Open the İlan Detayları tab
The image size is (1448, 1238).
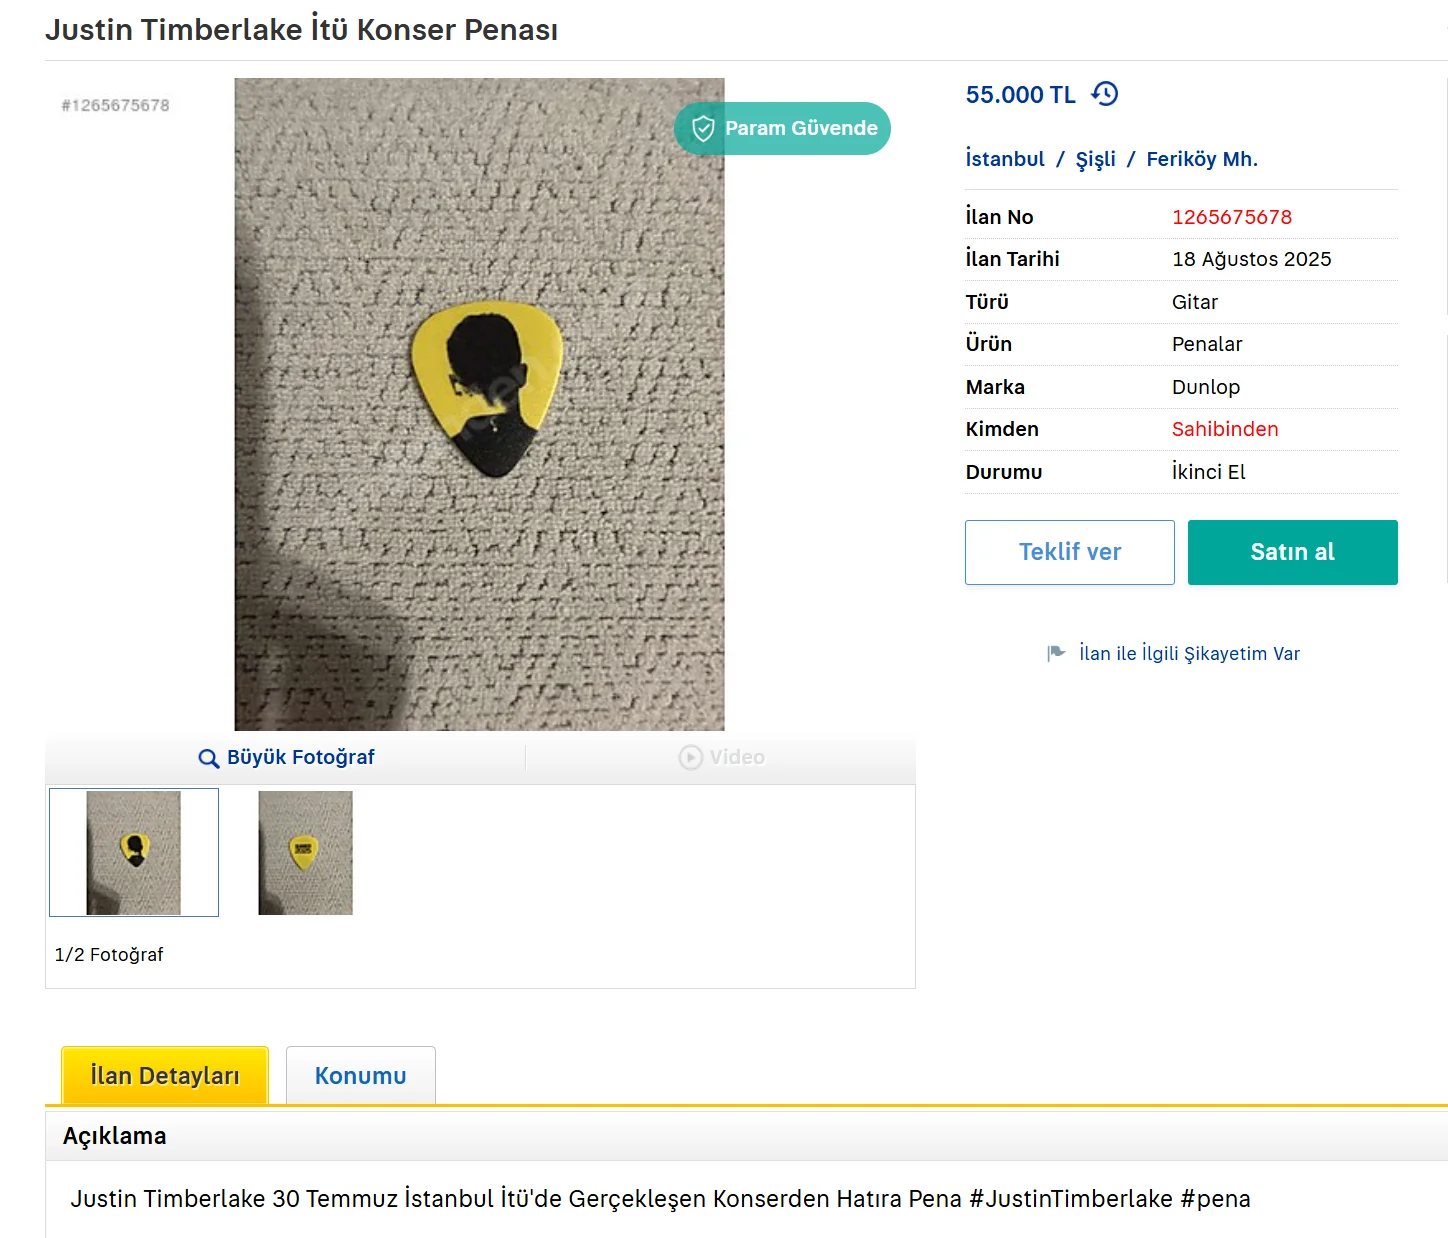[165, 1076]
